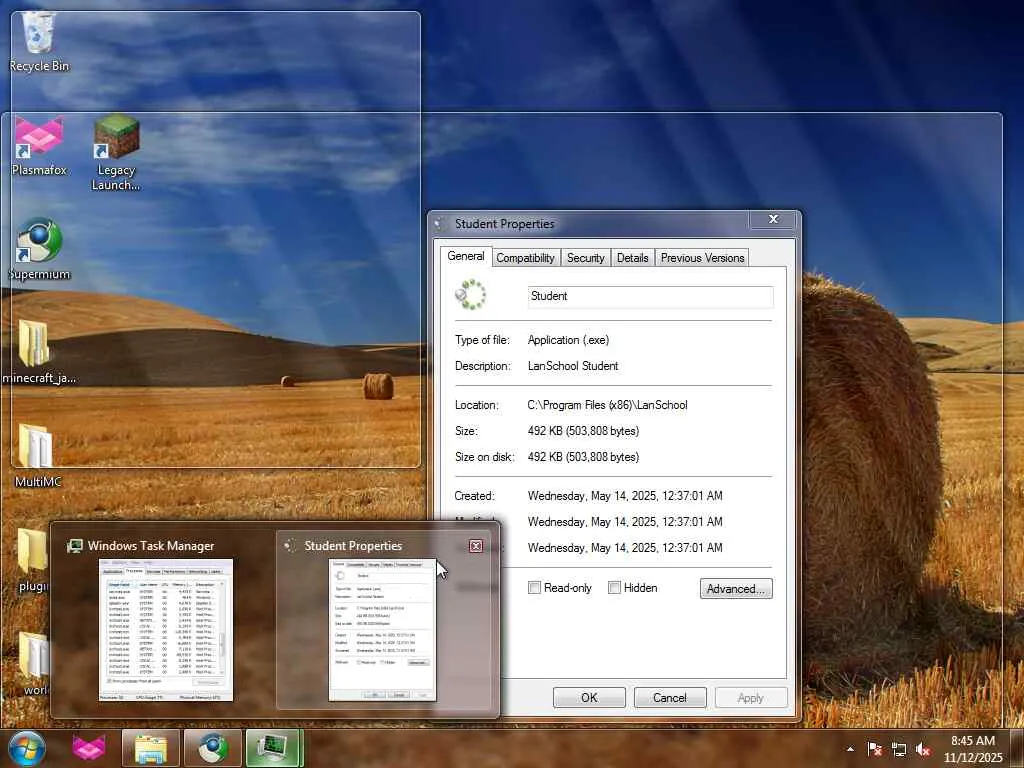Click the 'LanSchool Student' description text

573,366
